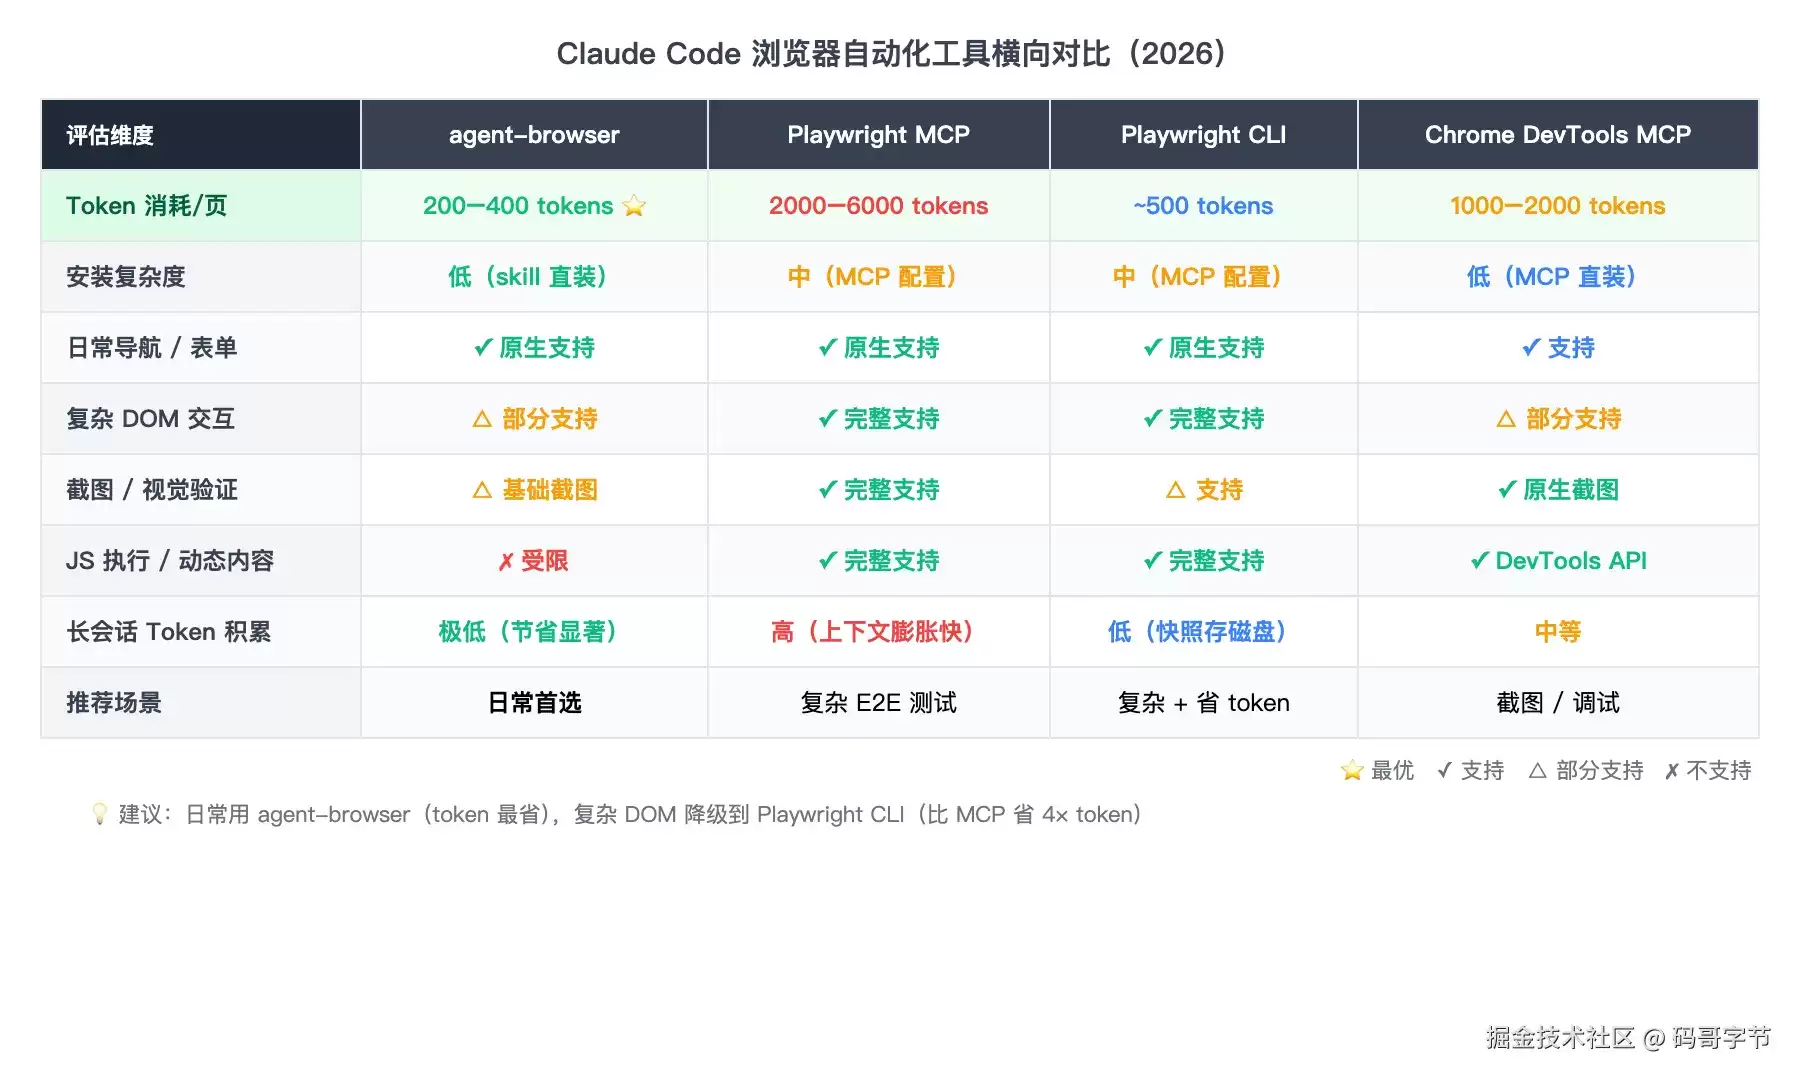Select the 评估维度 header cell

tap(201, 135)
